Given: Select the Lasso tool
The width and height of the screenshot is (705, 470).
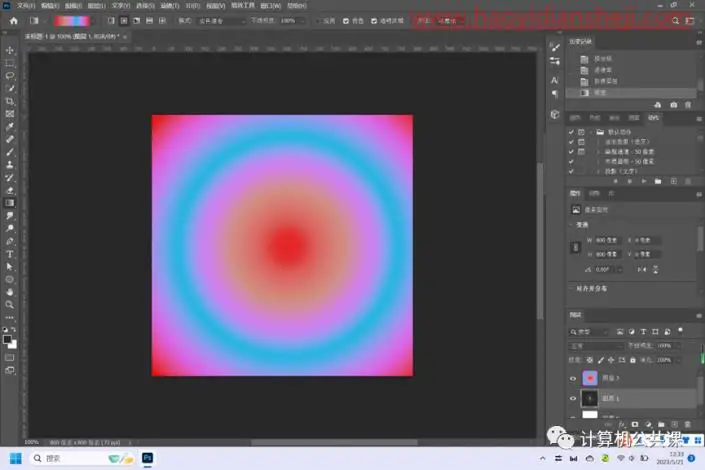Looking at the screenshot, I should (x=9, y=76).
